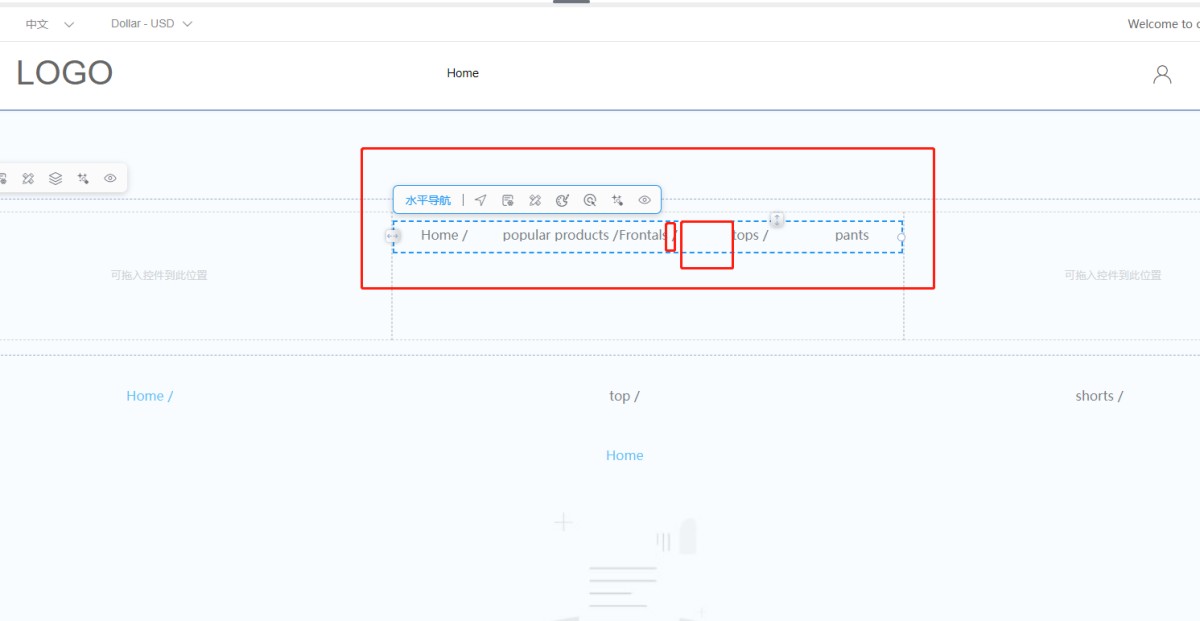Image resolution: width=1200 pixels, height=621 pixels.
Task: Open the color palette icon in 水平导航 toolbar
Action: coord(562,200)
